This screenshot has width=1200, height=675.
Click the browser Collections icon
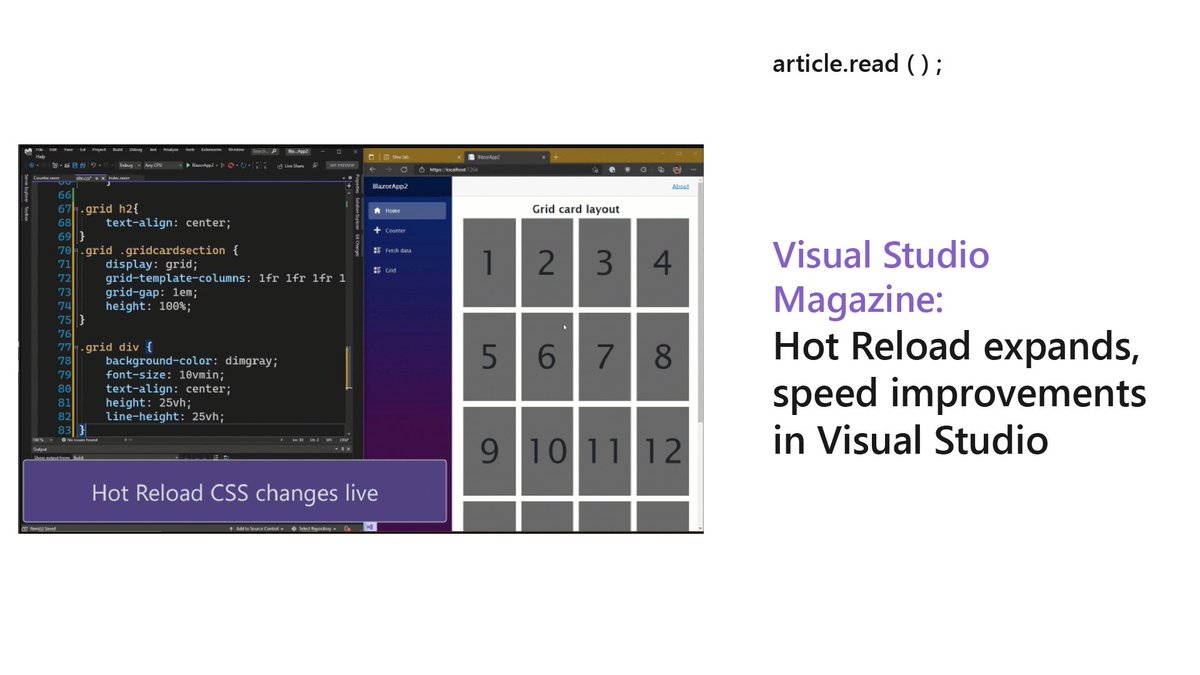click(x=660, y=170)
